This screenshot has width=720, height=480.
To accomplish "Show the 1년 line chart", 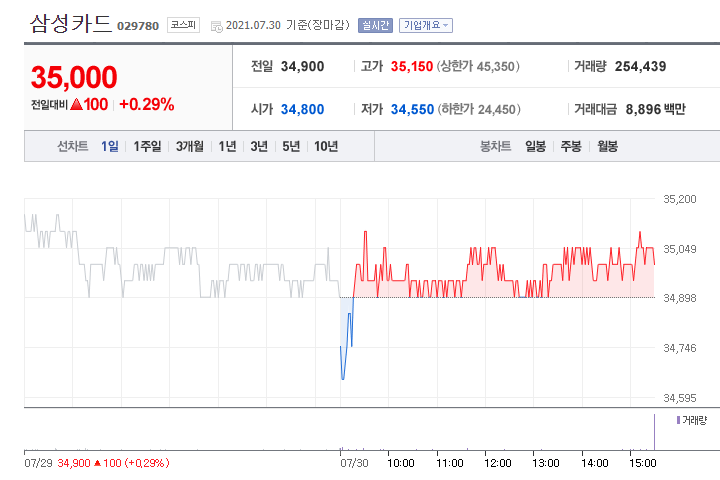I will click(227, 146).
